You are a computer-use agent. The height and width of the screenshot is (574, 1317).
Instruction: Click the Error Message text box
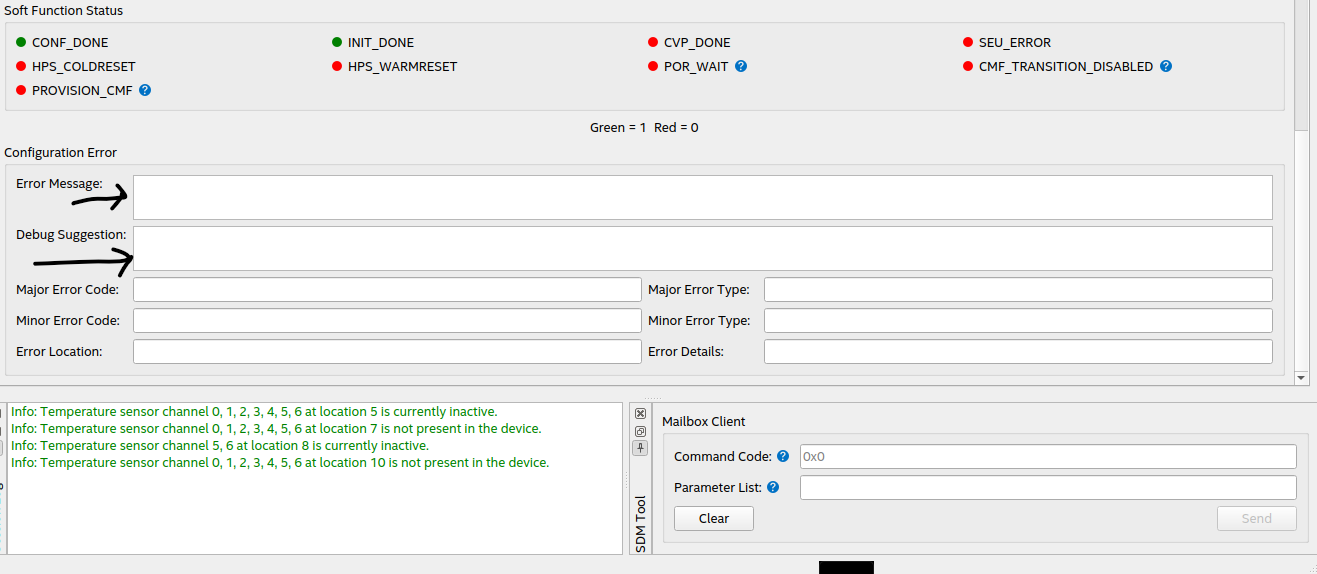pos(702,198)
